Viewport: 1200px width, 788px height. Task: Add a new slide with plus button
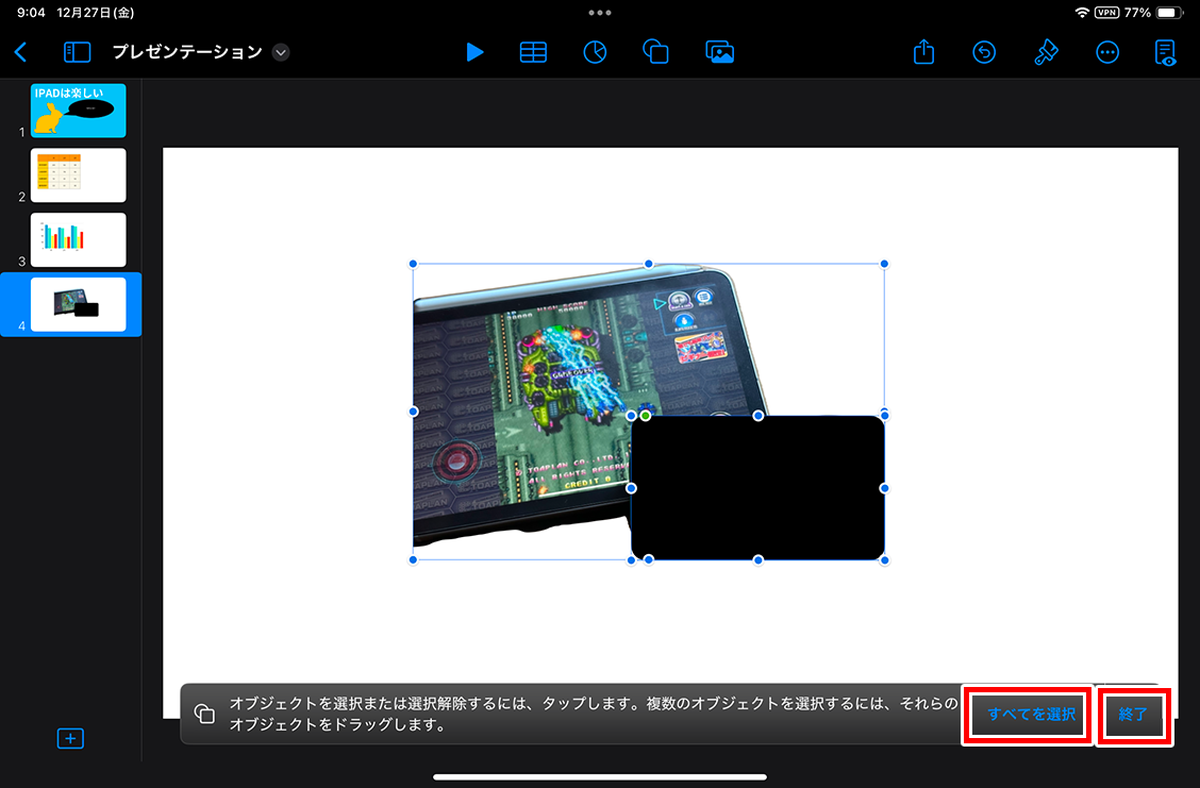coord(70,738)
